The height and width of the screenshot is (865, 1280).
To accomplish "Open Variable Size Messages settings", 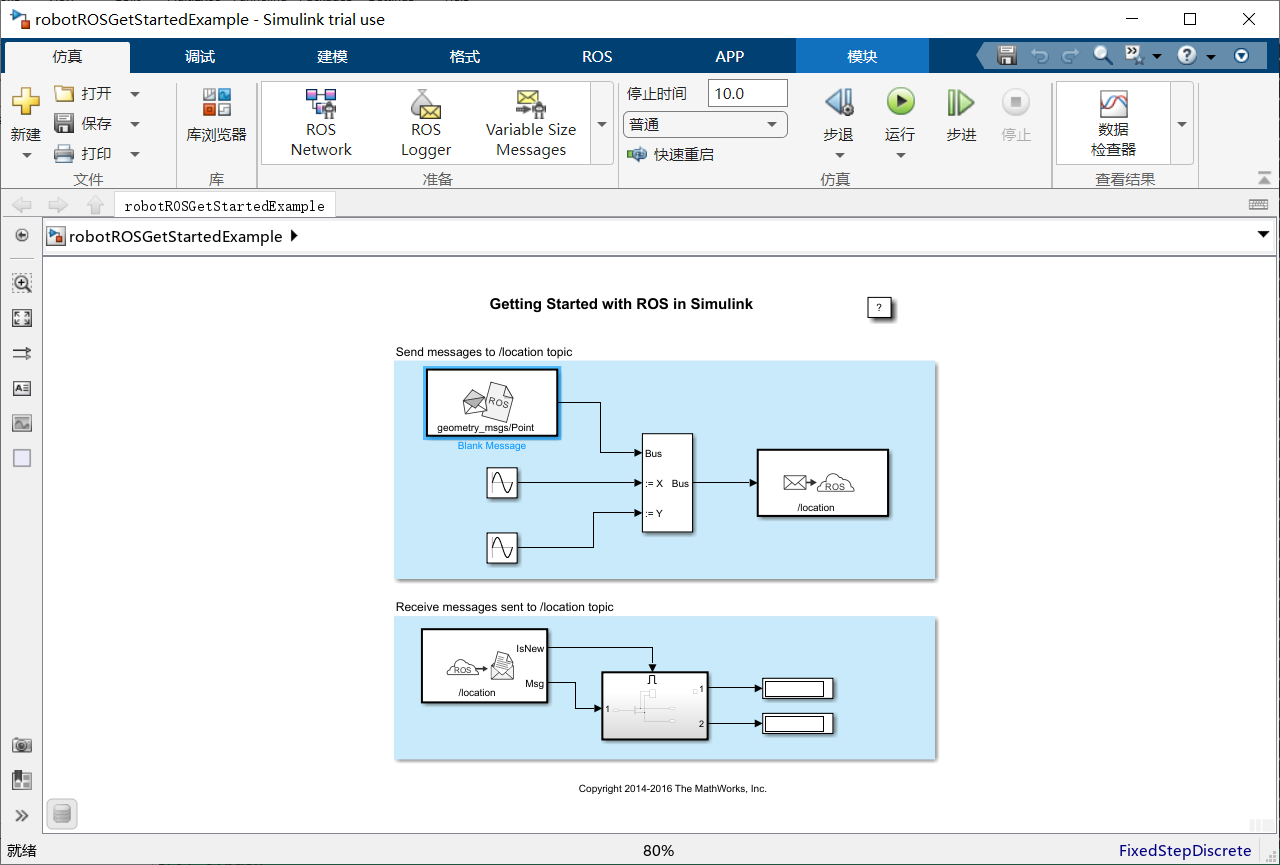I will pyautogui.click(x=531, y=123).
